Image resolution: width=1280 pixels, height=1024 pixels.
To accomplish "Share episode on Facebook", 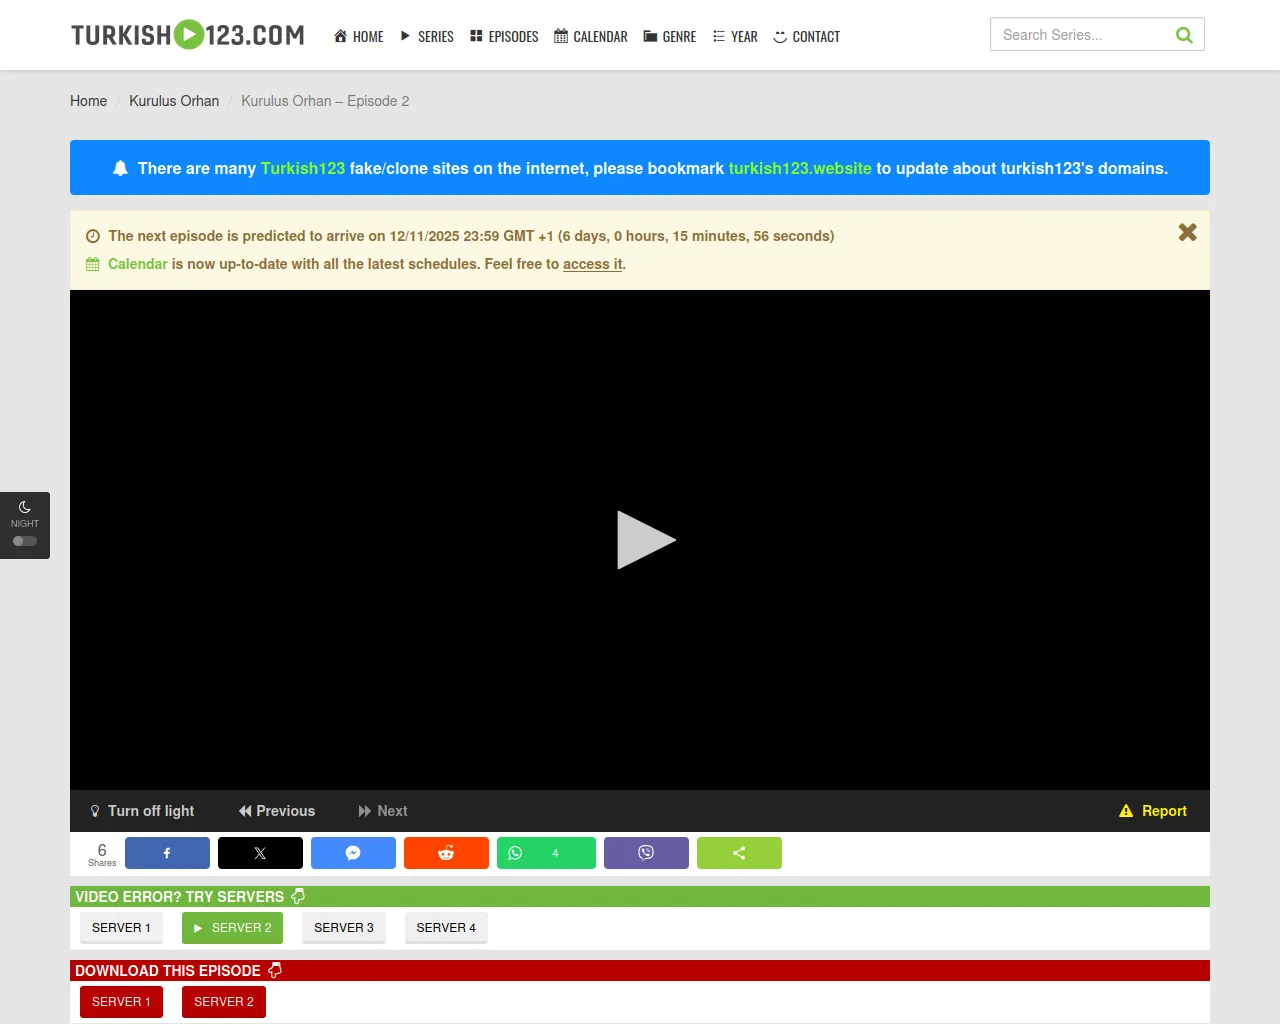I will pyautogui.click(x=167, y=853).
